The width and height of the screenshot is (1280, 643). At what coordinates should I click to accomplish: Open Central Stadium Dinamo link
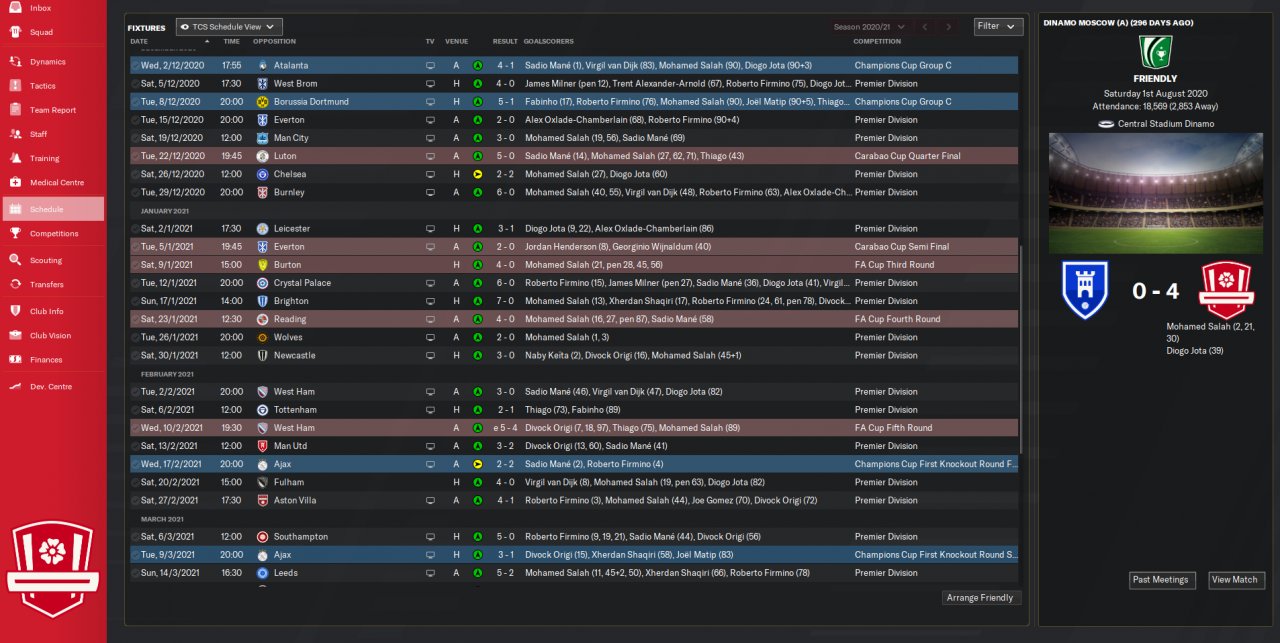[x=1164, y=125]
